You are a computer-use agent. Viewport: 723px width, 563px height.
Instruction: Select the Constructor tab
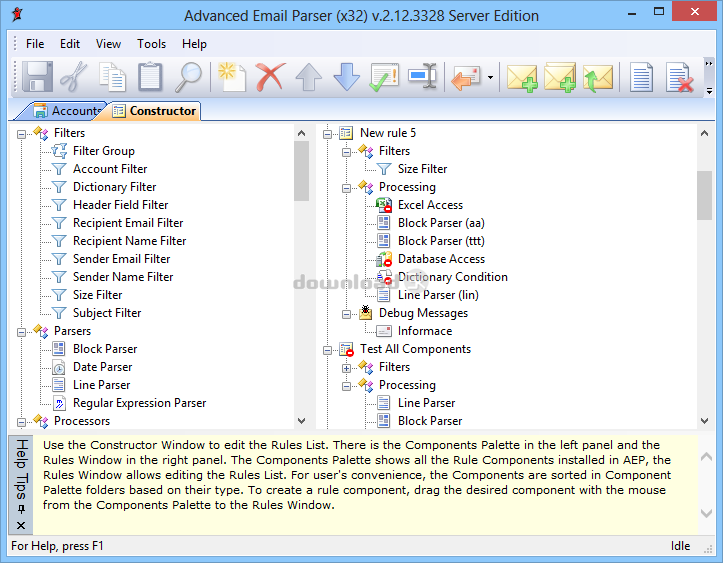tap(155, 111)
